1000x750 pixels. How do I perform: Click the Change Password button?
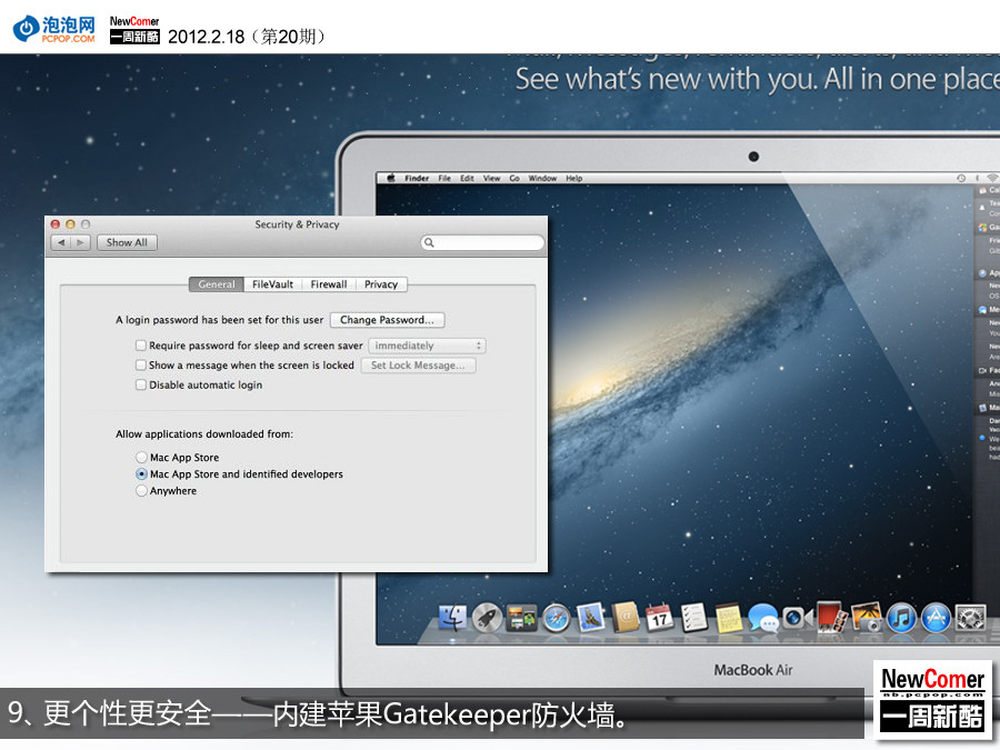(x=387, y=320)
